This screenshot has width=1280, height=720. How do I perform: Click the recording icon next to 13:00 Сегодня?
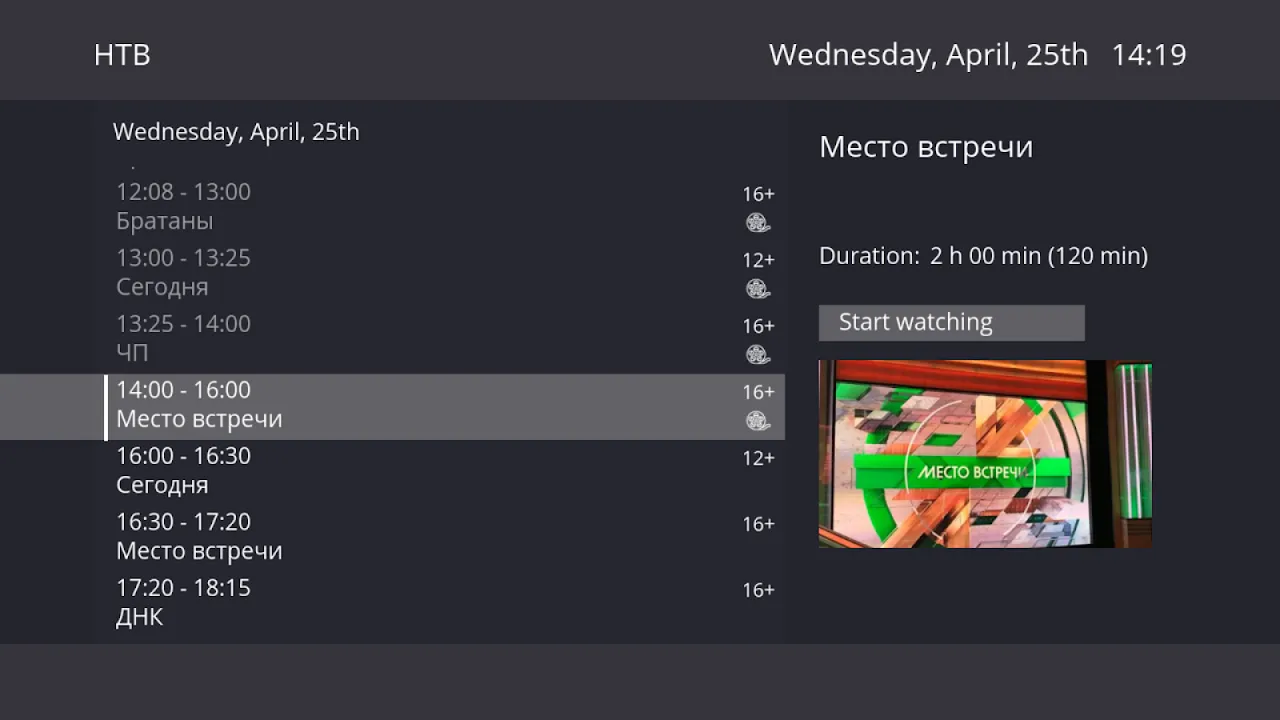click(758, 289)
